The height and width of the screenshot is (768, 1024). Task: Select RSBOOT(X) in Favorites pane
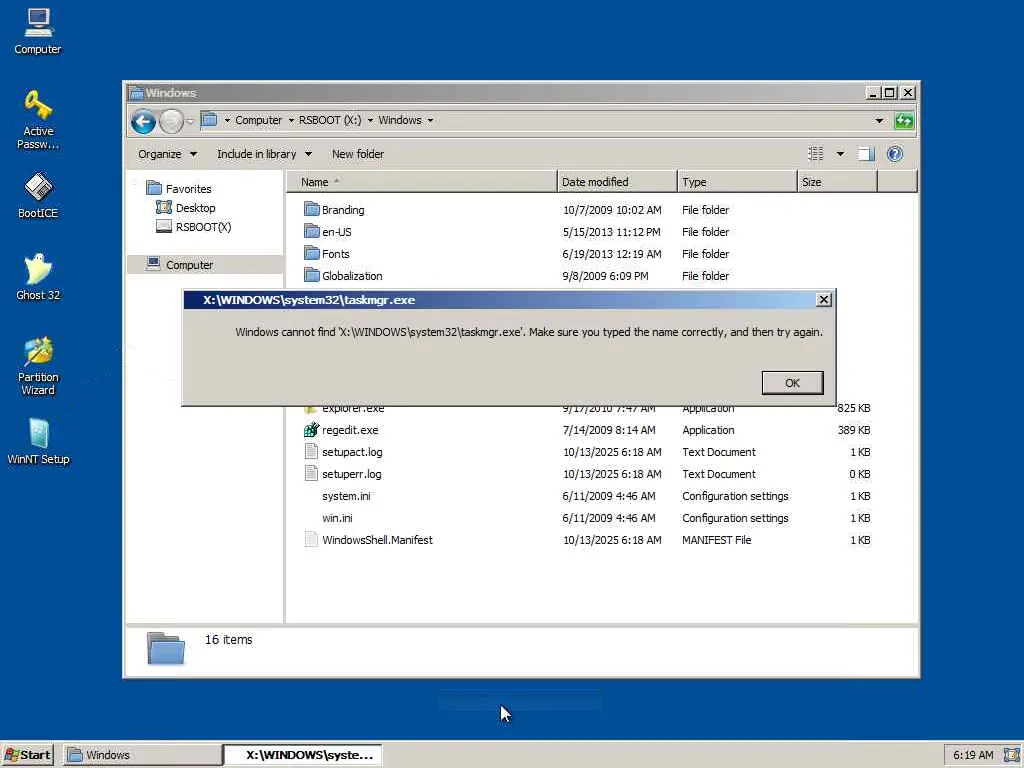202,227
